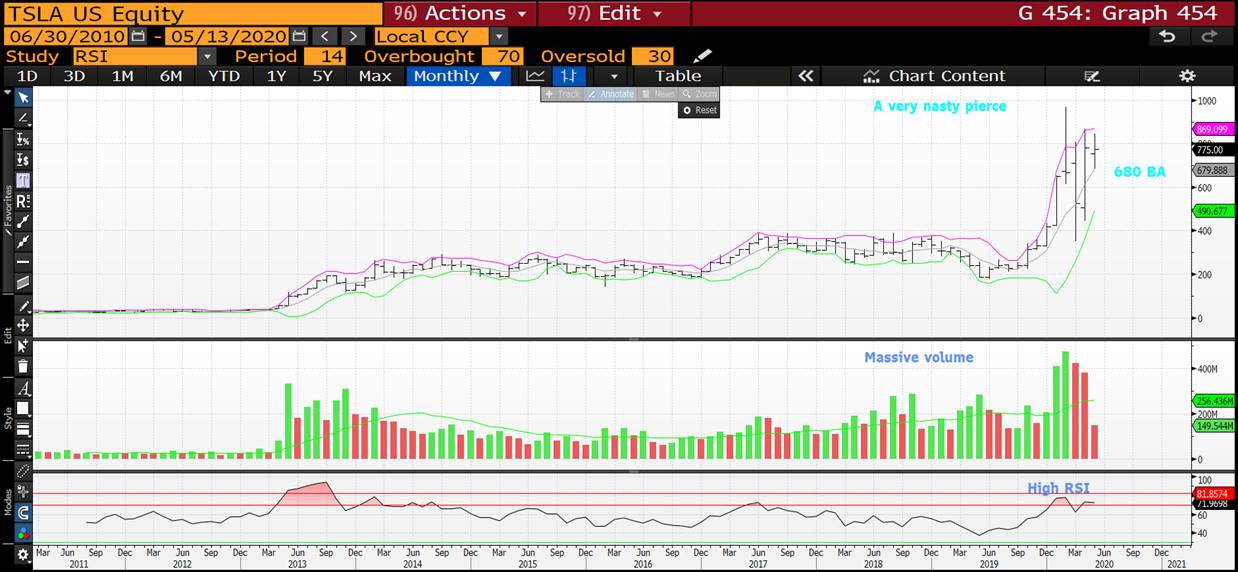Image resolution: width=1238 pixels, height=572 pixels.
Task: Open end date calendar picker
Action: pos(299,36)
